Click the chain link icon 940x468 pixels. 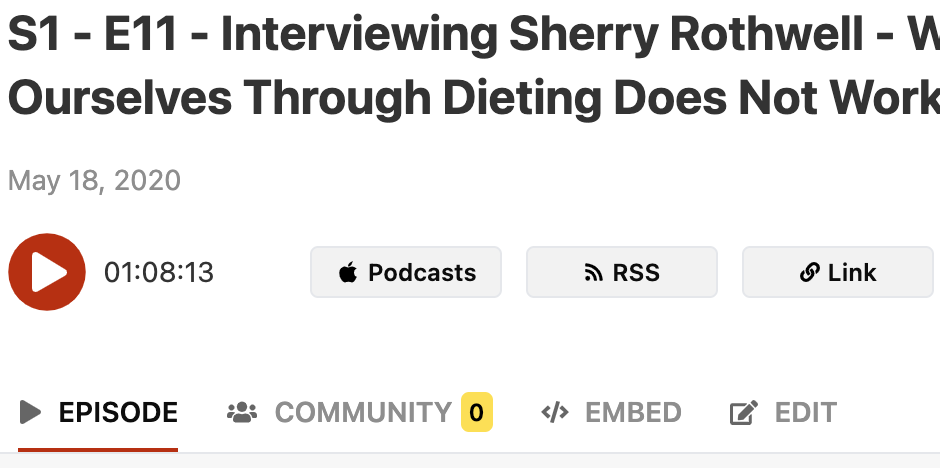click(810, 273)
